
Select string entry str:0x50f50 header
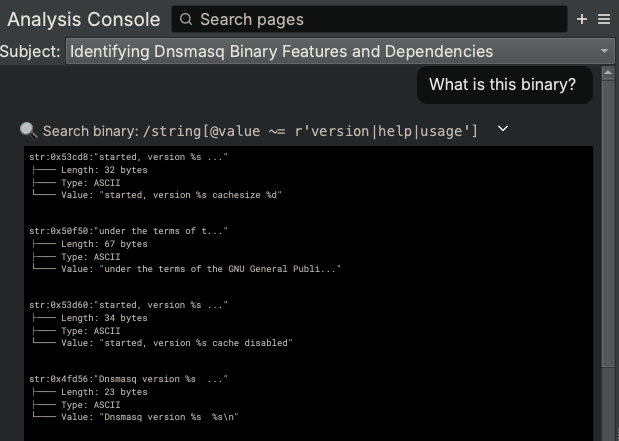[129, 231]
